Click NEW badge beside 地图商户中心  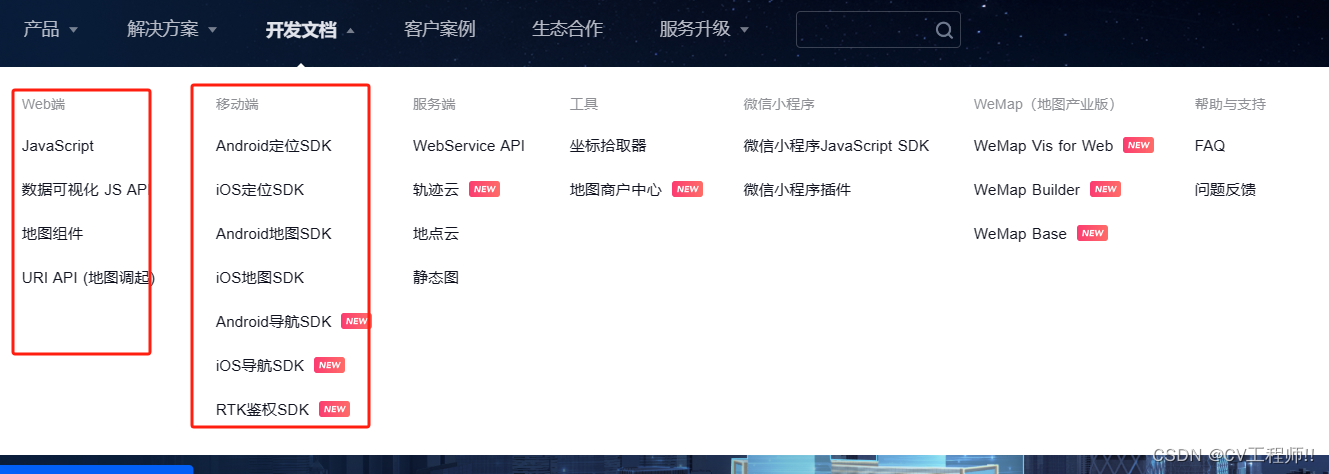pyautogui.click(x=687, y=189)
